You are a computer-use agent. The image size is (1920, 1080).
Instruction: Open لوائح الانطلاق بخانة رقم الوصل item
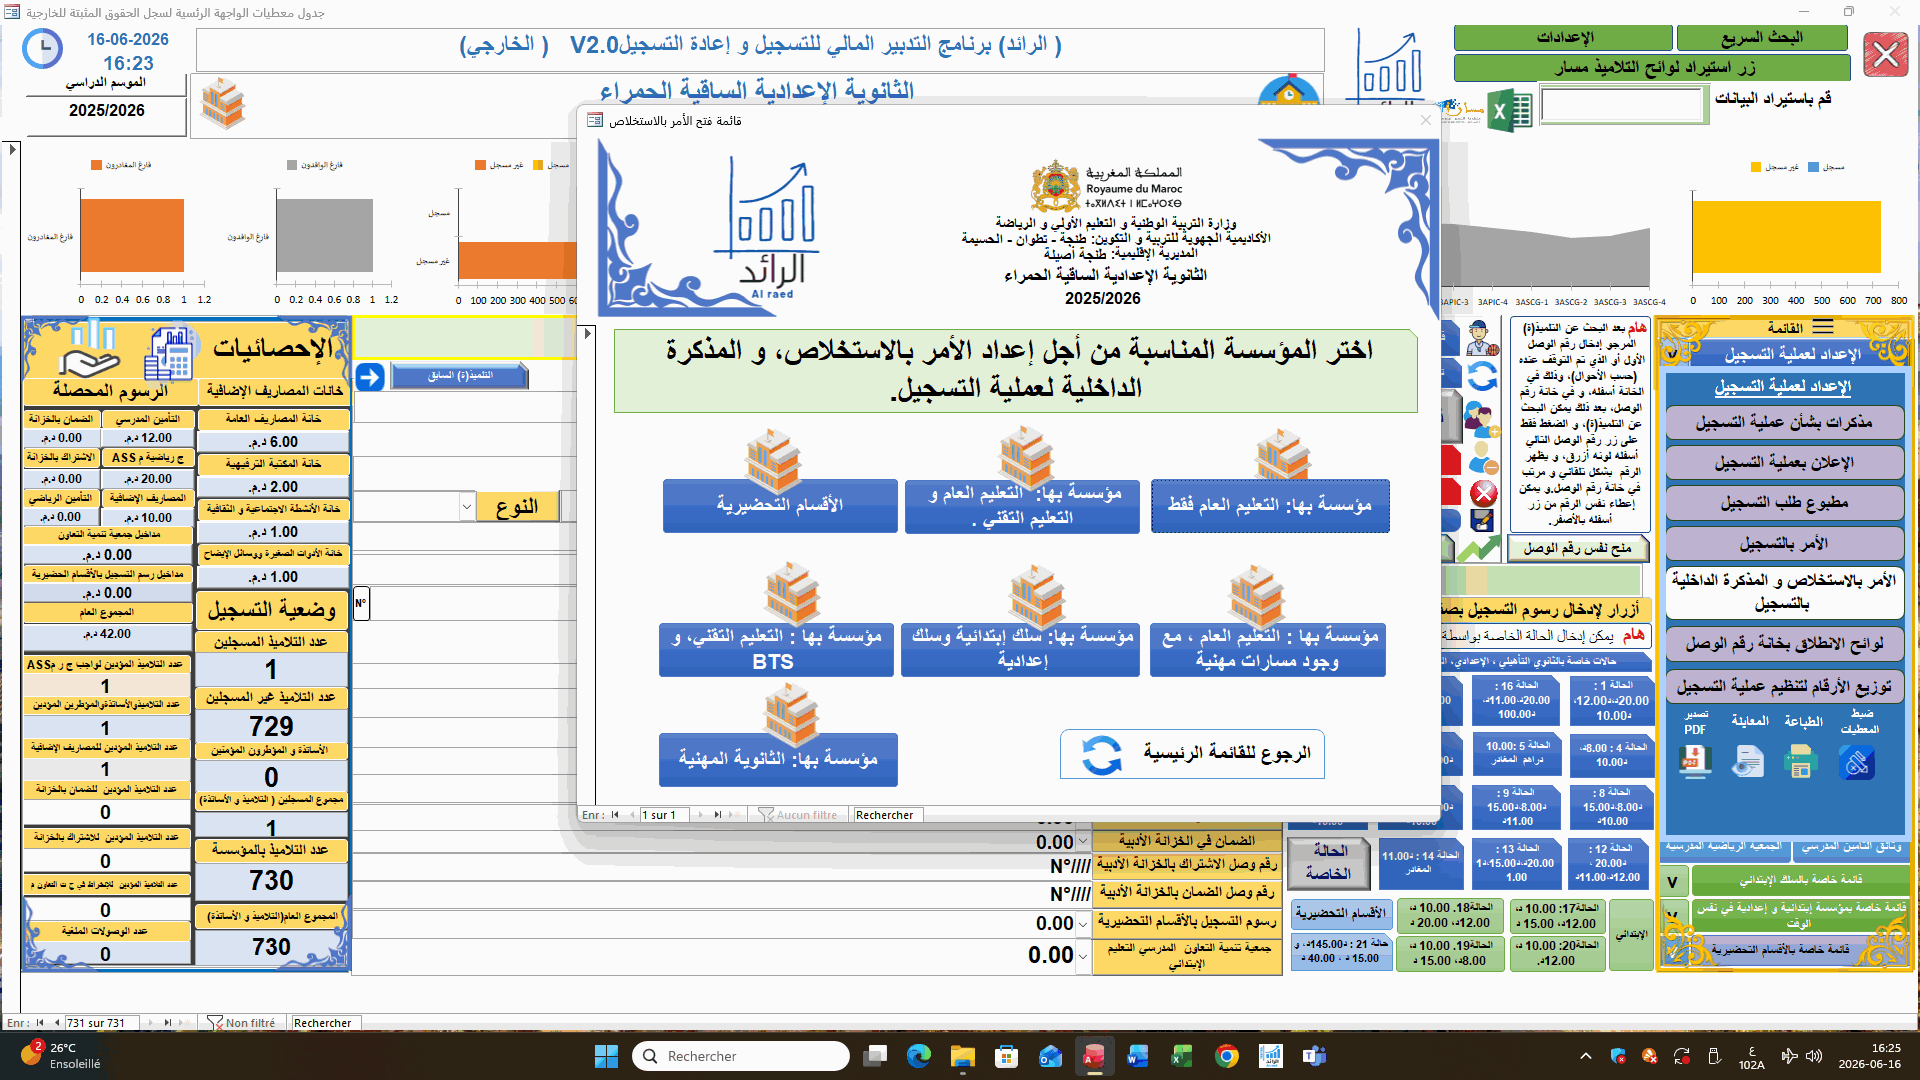pyautogui.click(x=1784, y=643)
